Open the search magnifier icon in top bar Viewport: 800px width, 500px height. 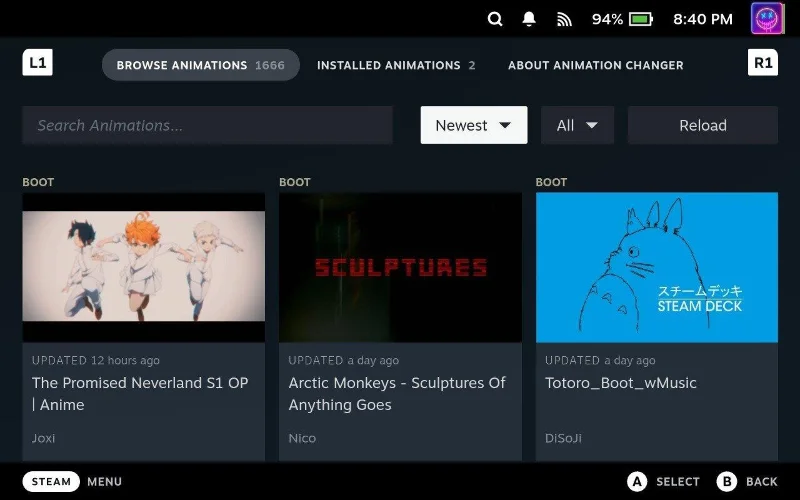click(495, 19)
